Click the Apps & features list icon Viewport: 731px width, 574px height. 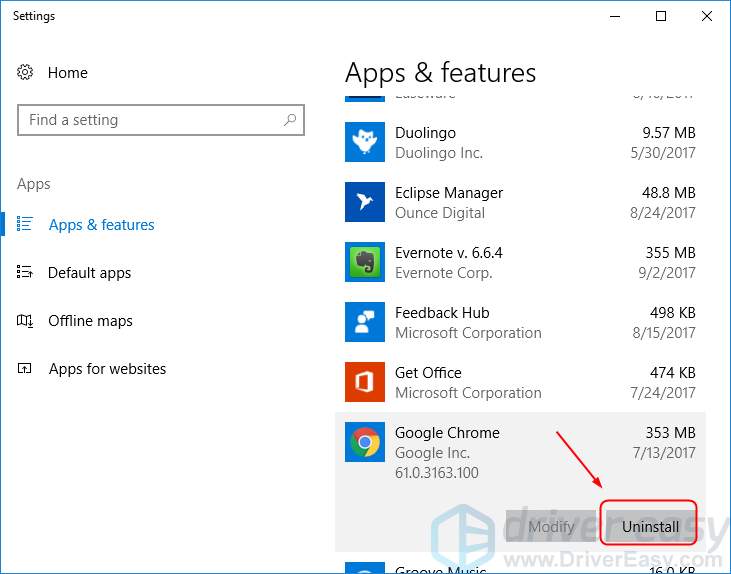[24, 224]
